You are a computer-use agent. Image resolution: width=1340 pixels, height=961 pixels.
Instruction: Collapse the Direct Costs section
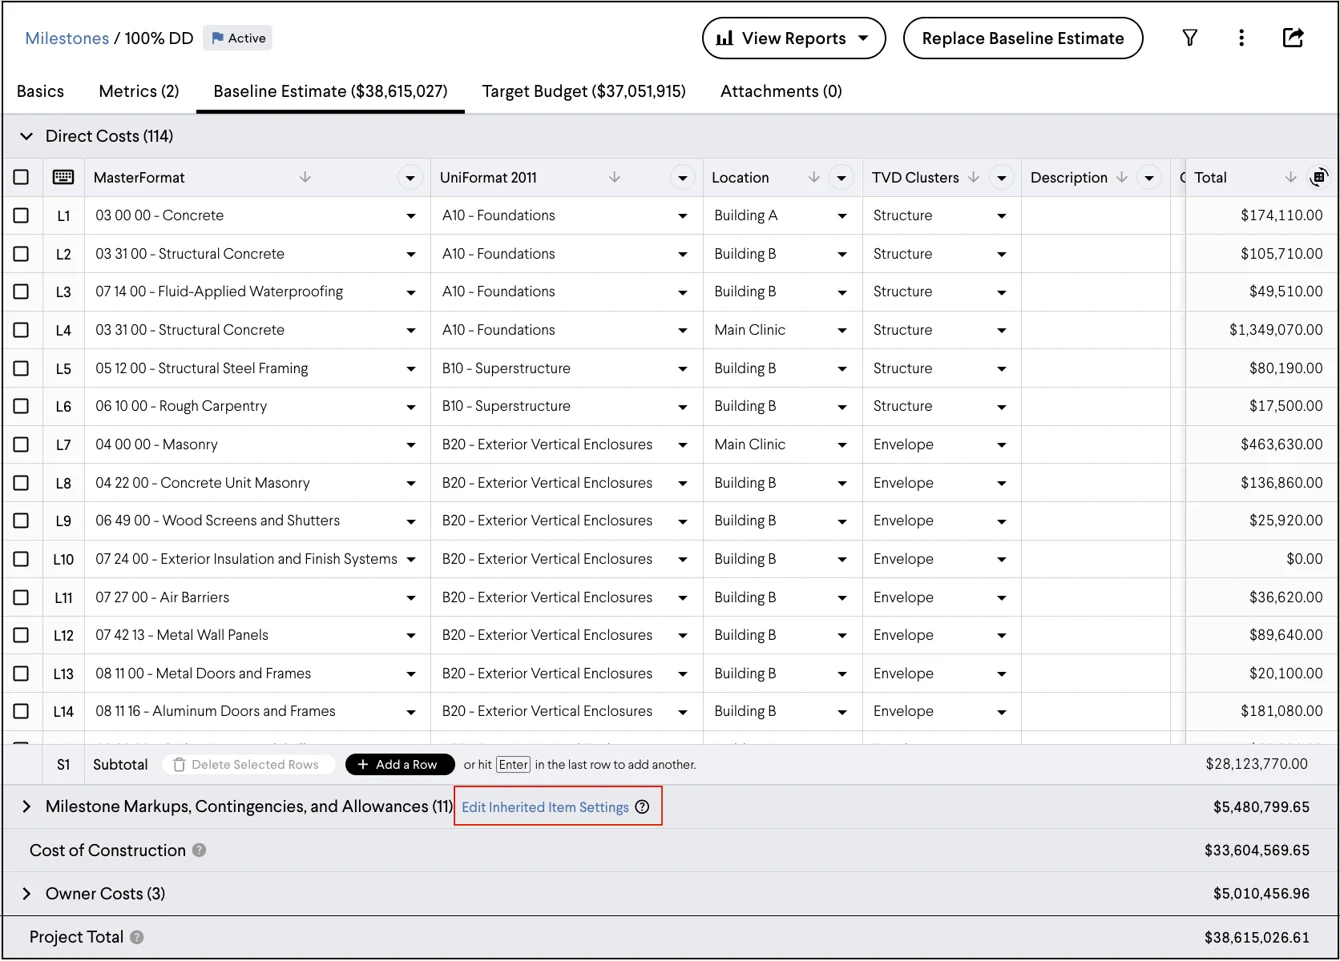tap(25, 135)
